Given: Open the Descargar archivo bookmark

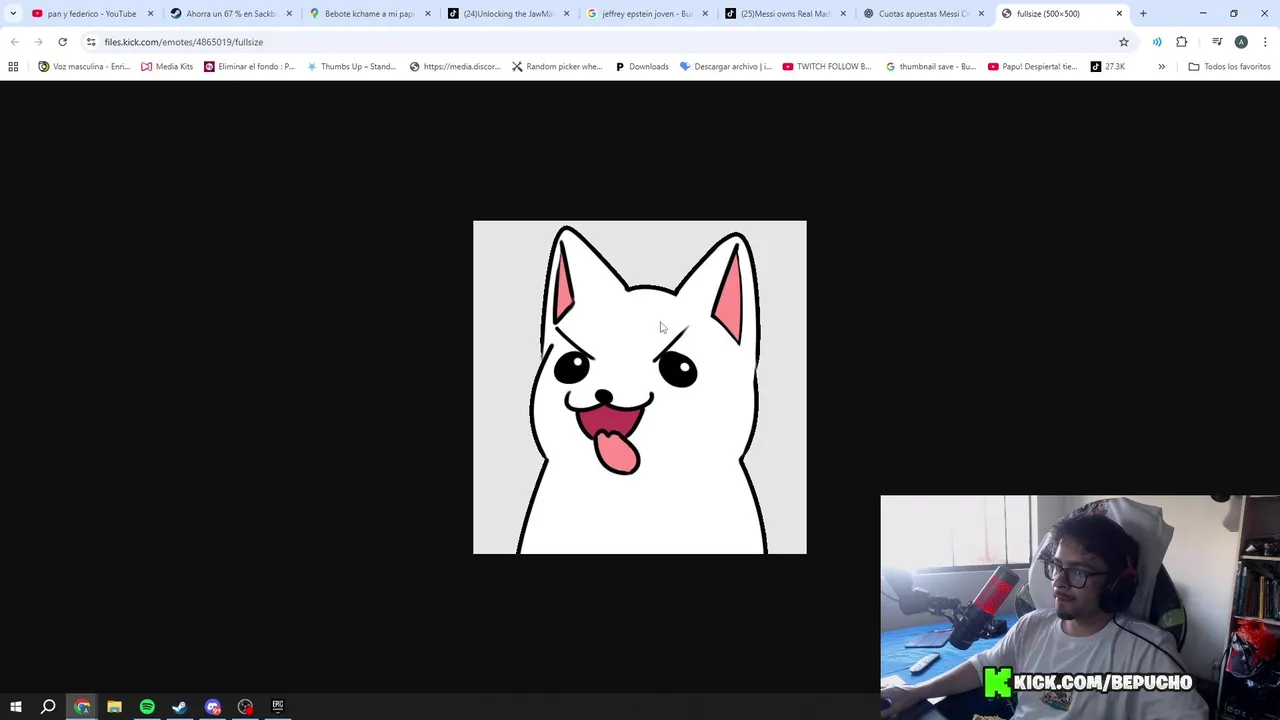Looking at the screenshot, I should point(725,66).
